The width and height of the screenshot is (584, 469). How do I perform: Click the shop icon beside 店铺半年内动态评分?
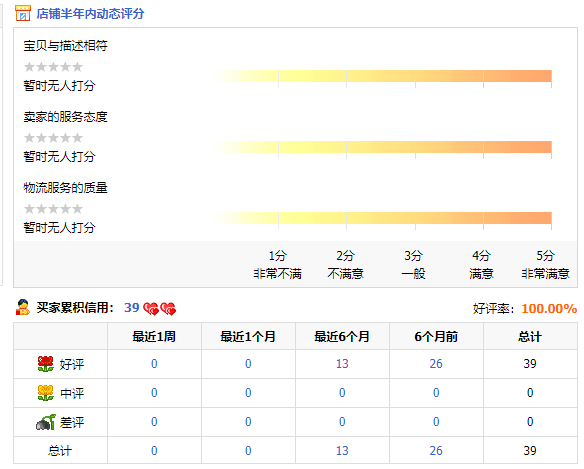(x=22, y=13)
